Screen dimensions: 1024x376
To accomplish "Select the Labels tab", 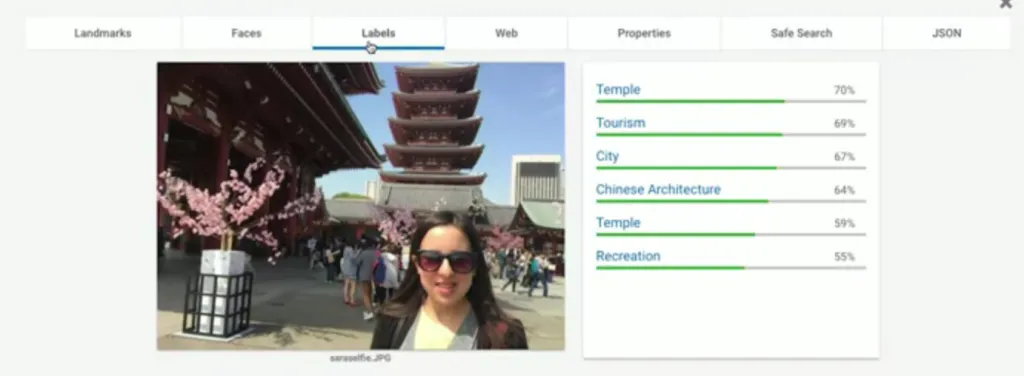I will click(x=378, y=33).
